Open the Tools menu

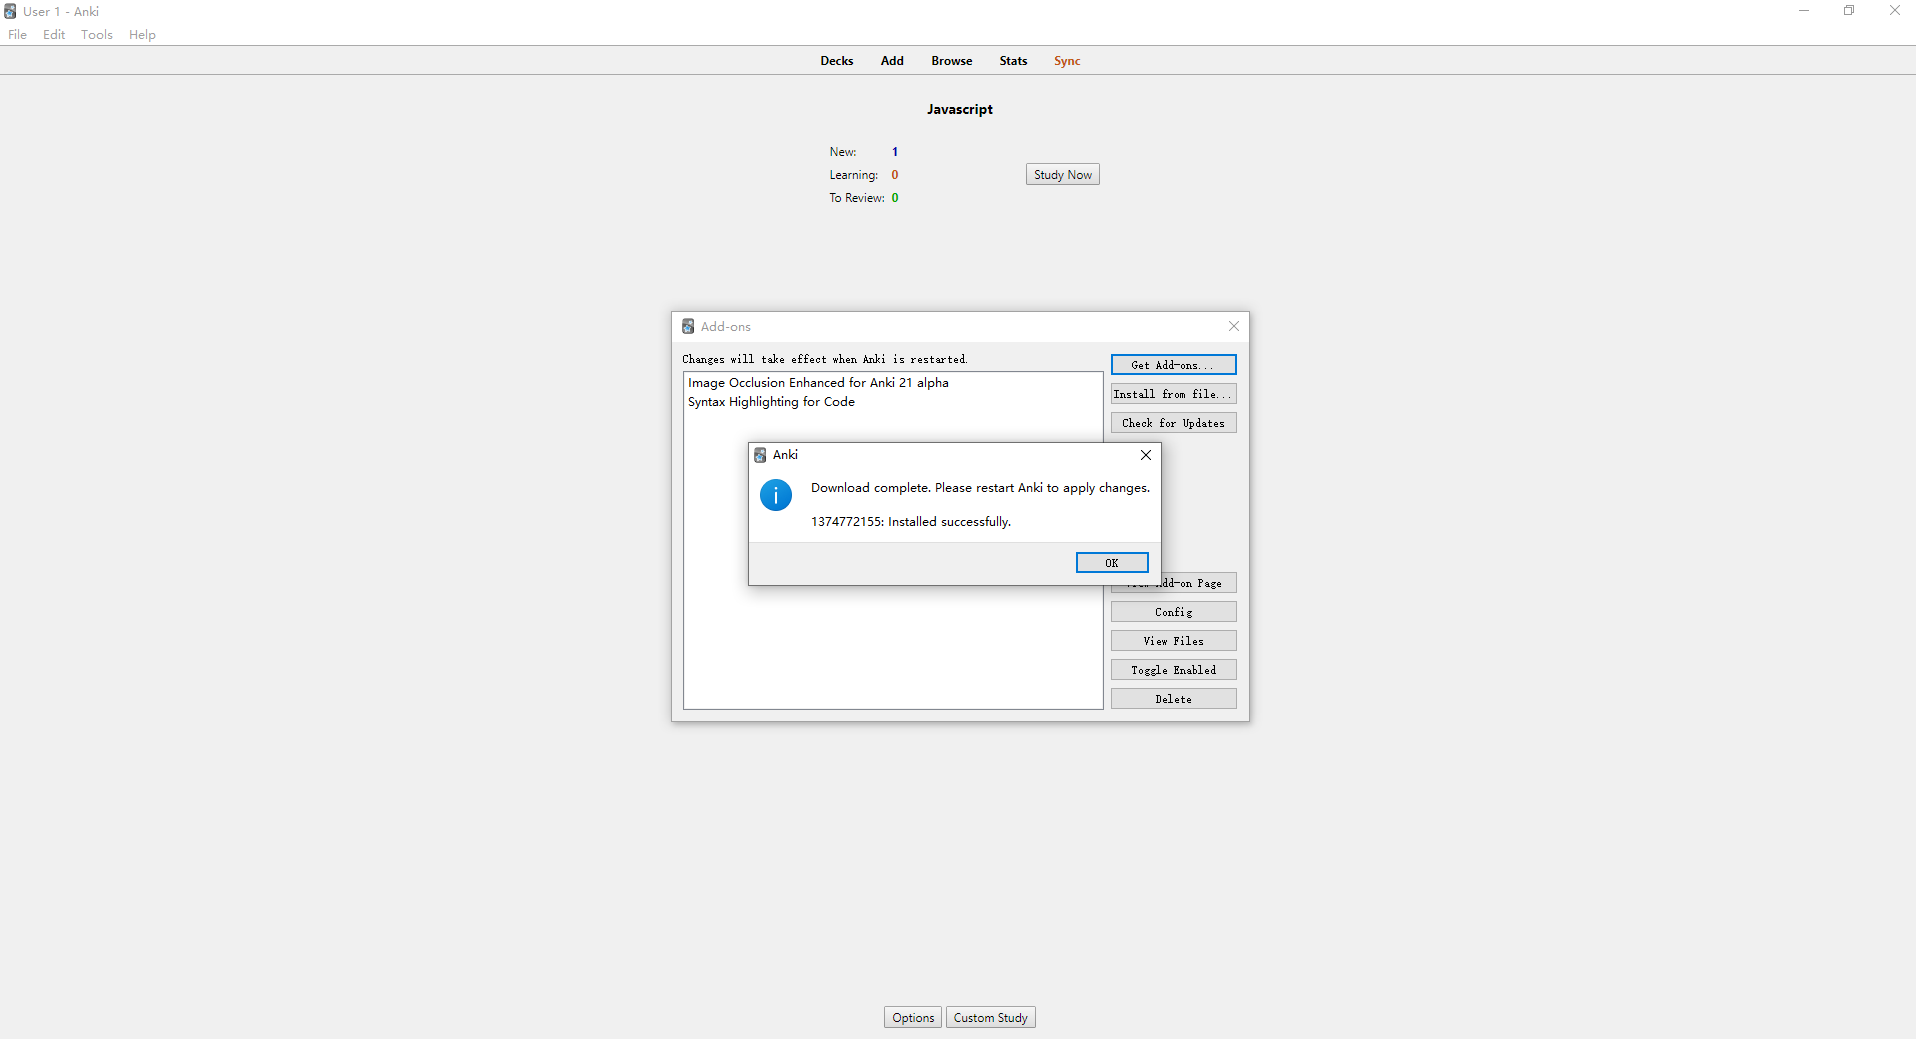97,35
